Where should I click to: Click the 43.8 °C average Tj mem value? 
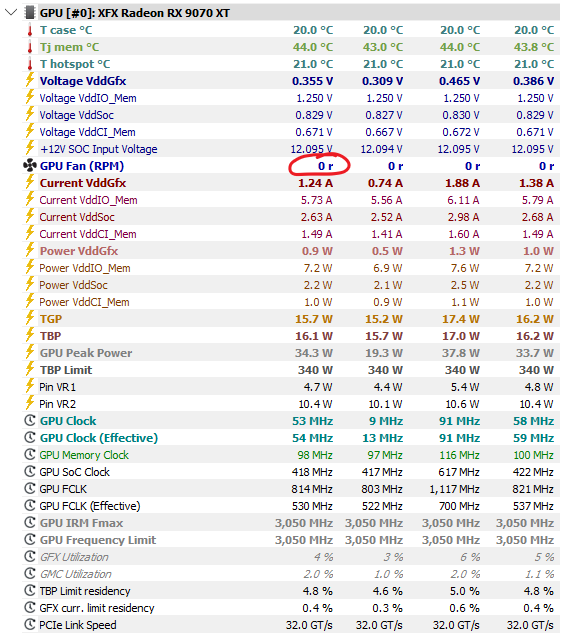pyautogui.click(x=534, y=47)
